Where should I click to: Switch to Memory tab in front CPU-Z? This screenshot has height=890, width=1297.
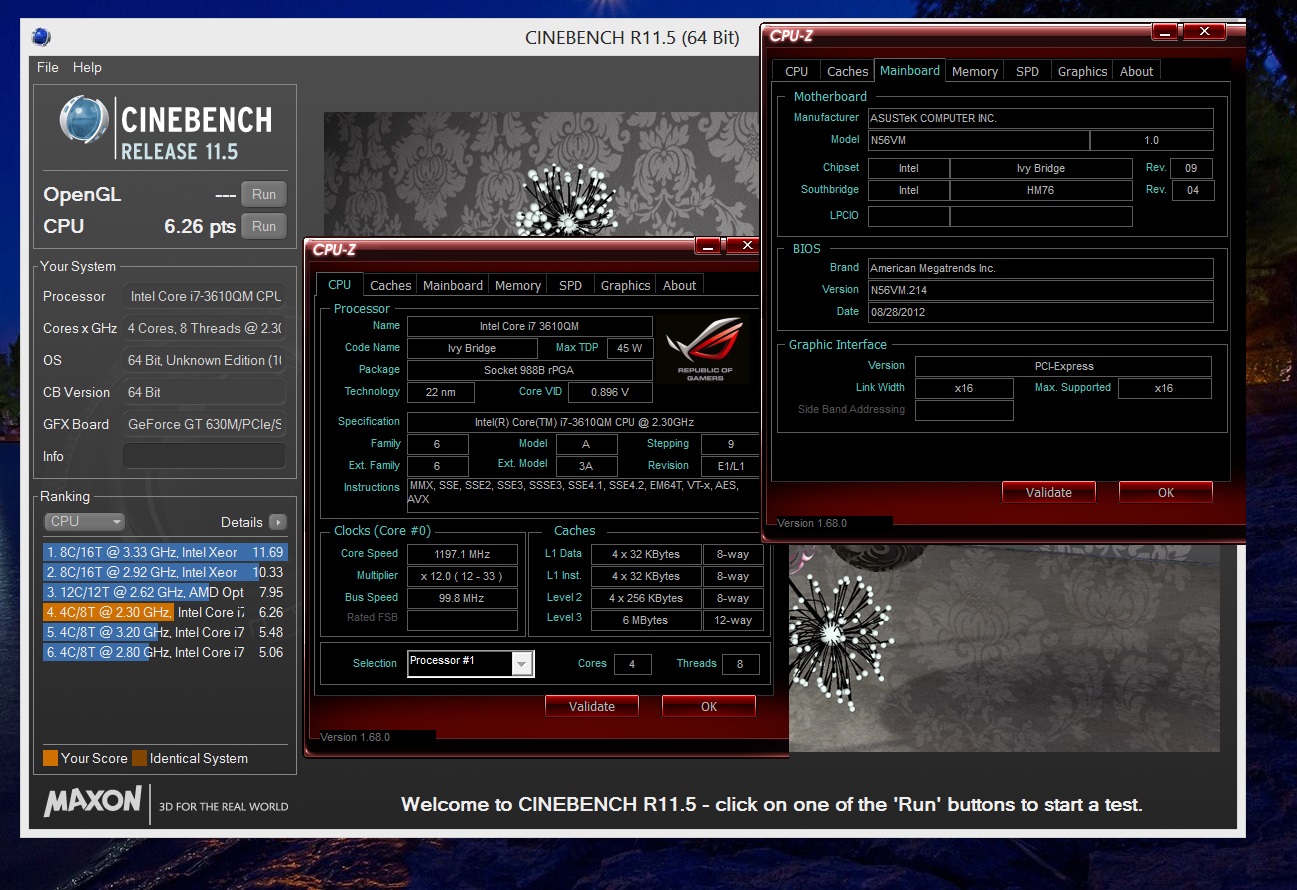click(518, 285)
